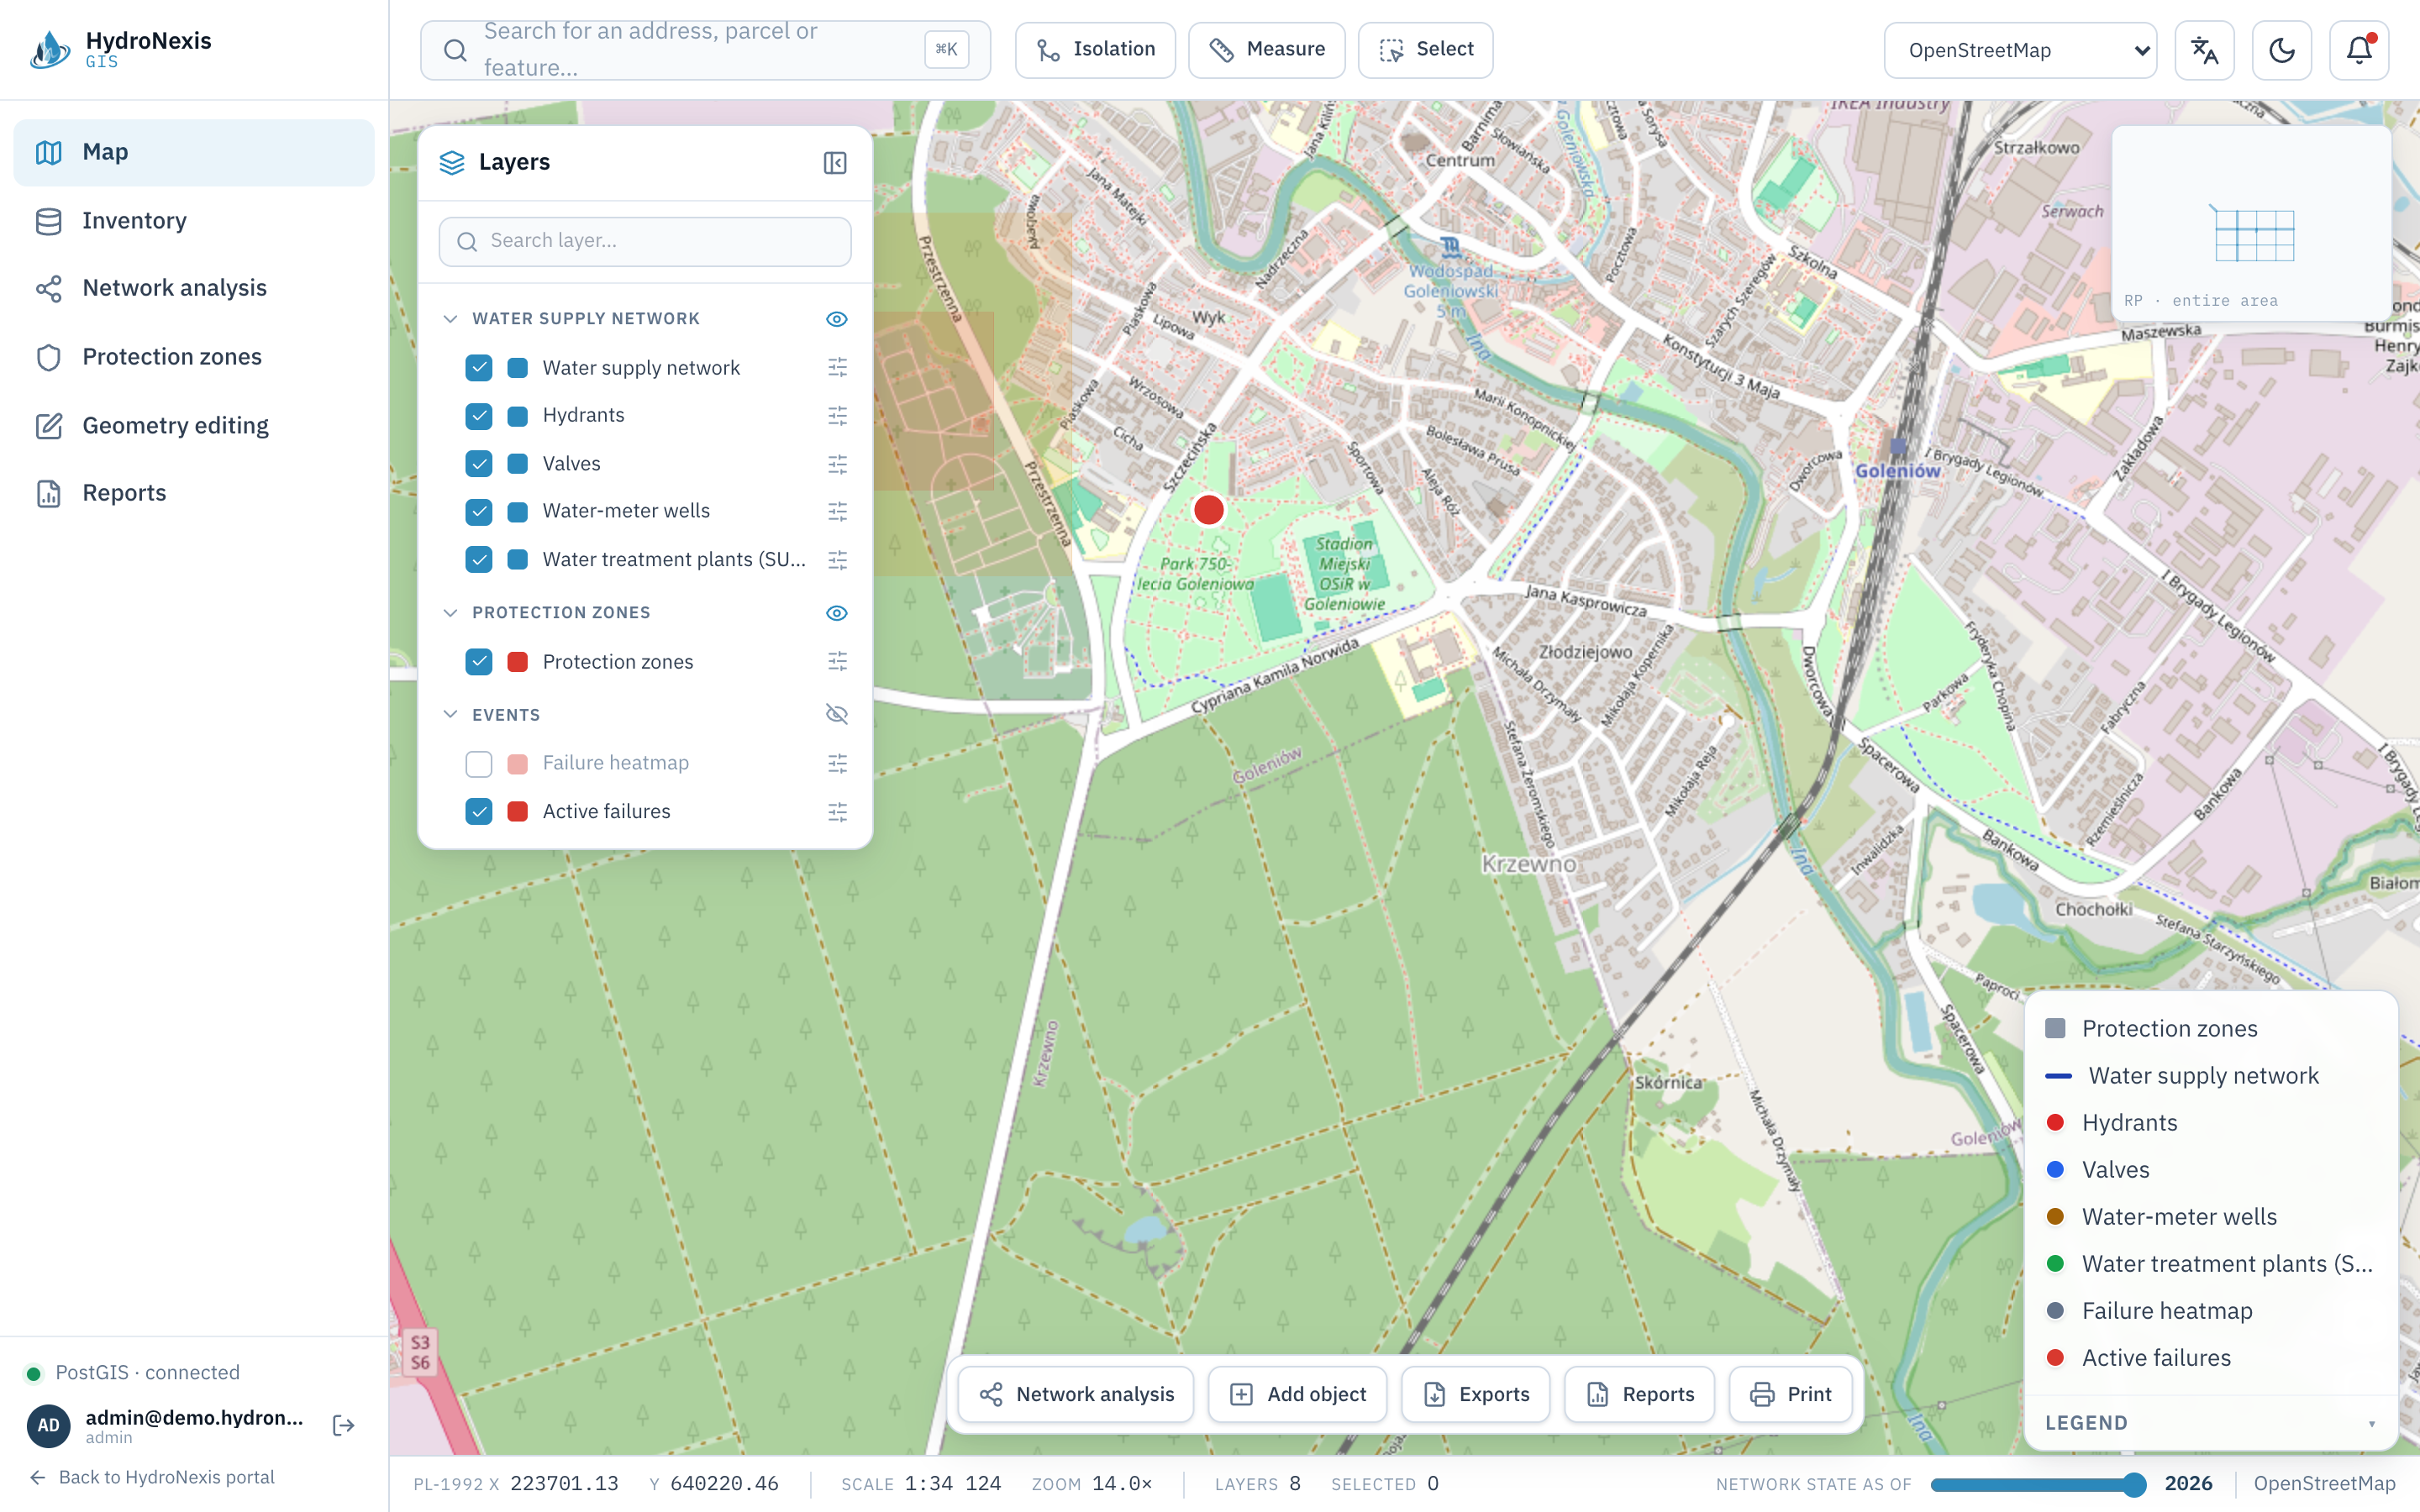This screenshot has width=2420, height=1512.
Task: Follow Back to HydroNexis portal link
Action: pyautogui.click(x=152, y=1477)
